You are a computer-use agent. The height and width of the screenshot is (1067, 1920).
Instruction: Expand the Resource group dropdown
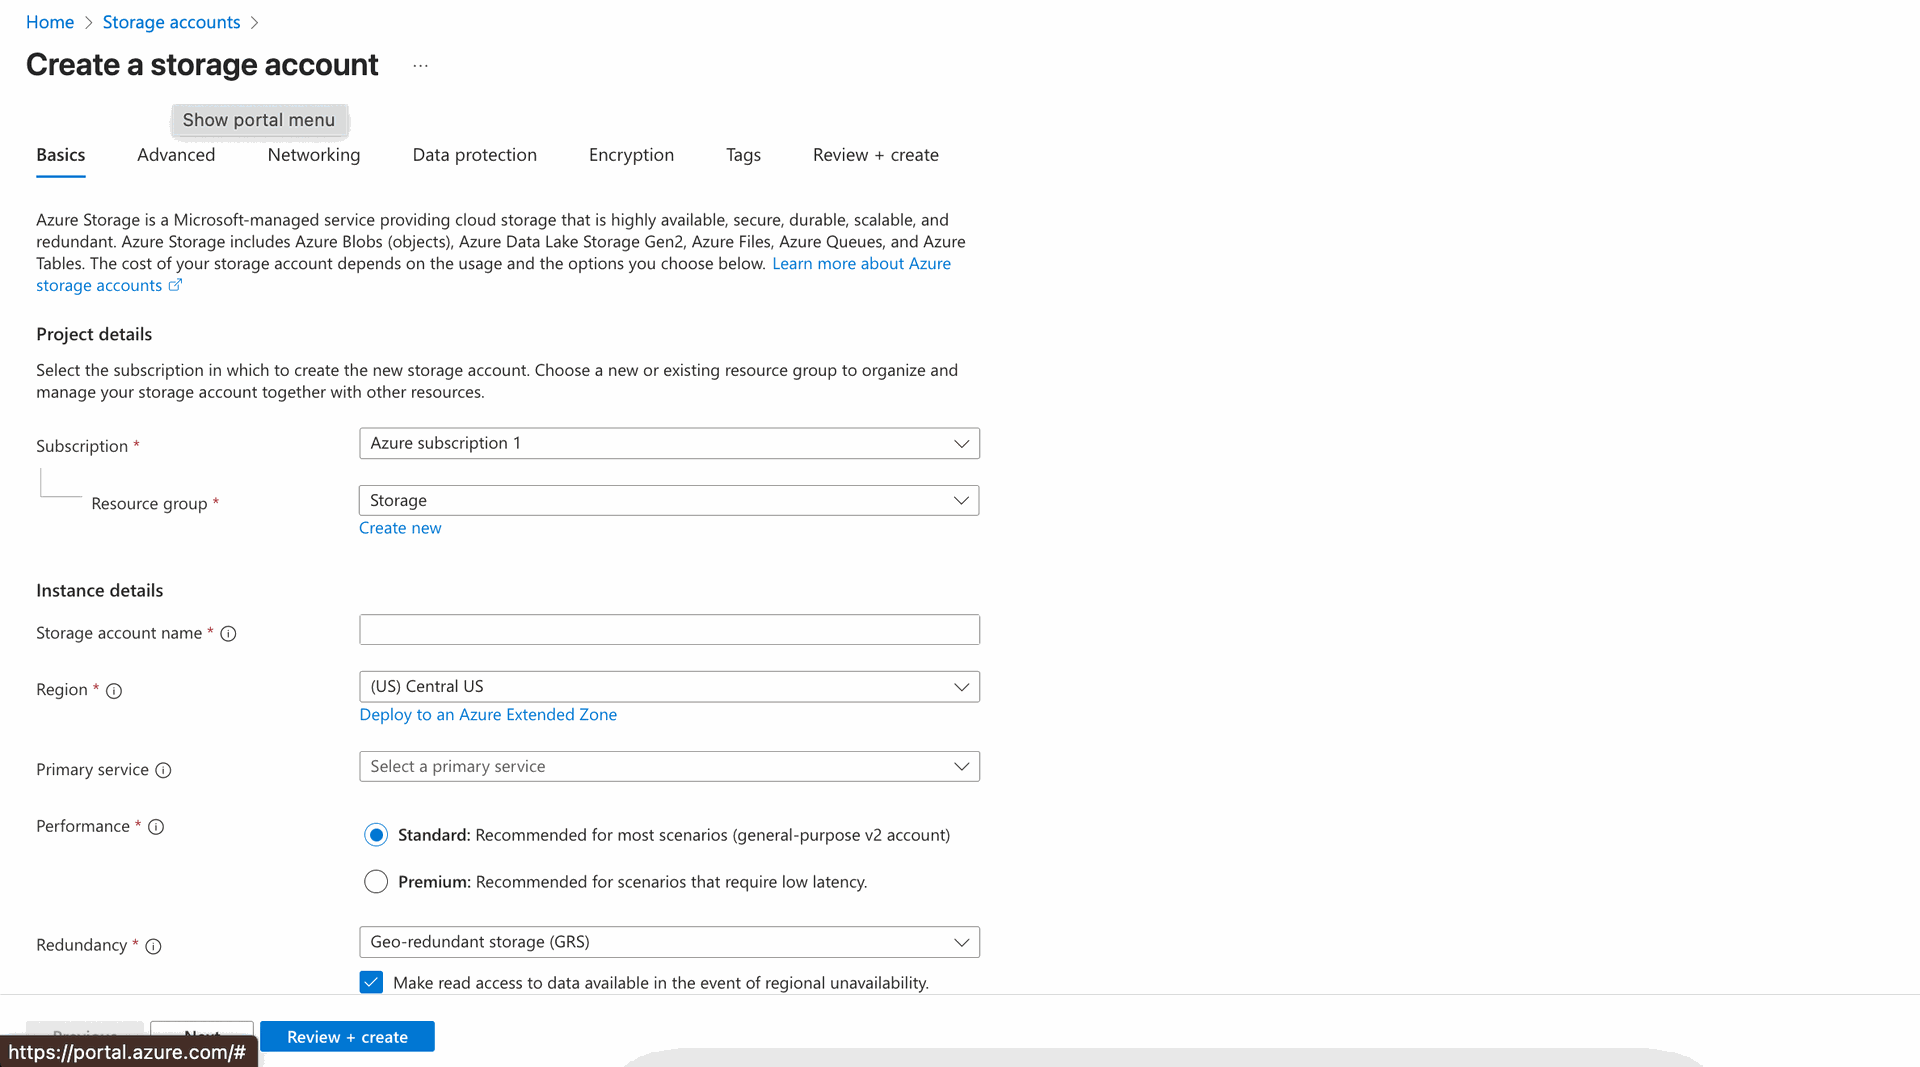[669, 501]
